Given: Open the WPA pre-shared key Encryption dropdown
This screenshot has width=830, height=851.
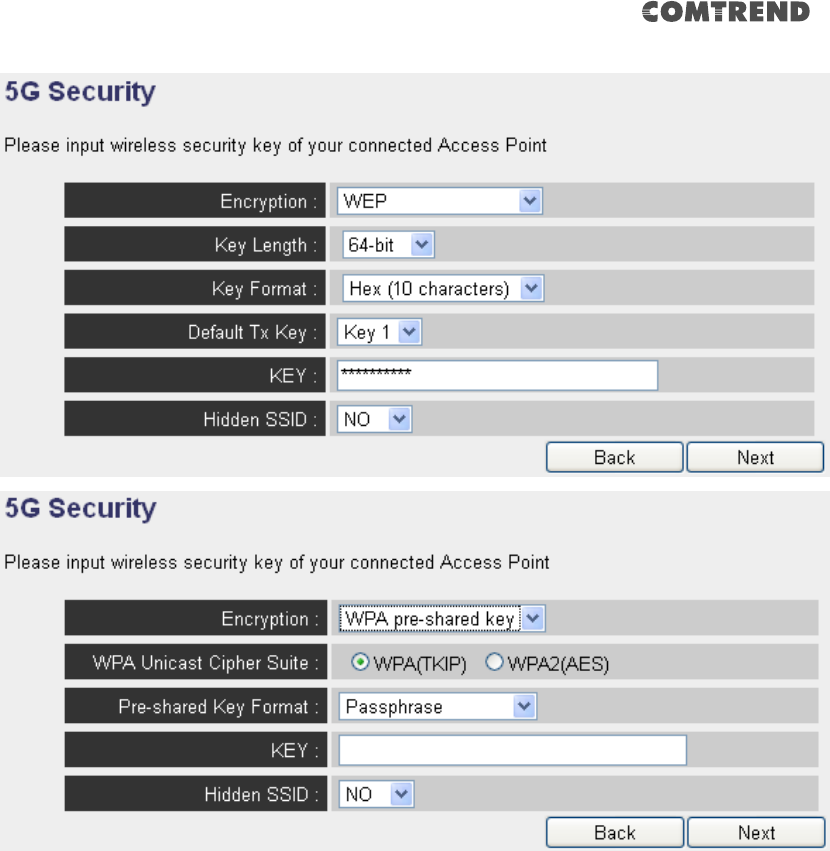Looking at the screenshot, I should [441, 618].
